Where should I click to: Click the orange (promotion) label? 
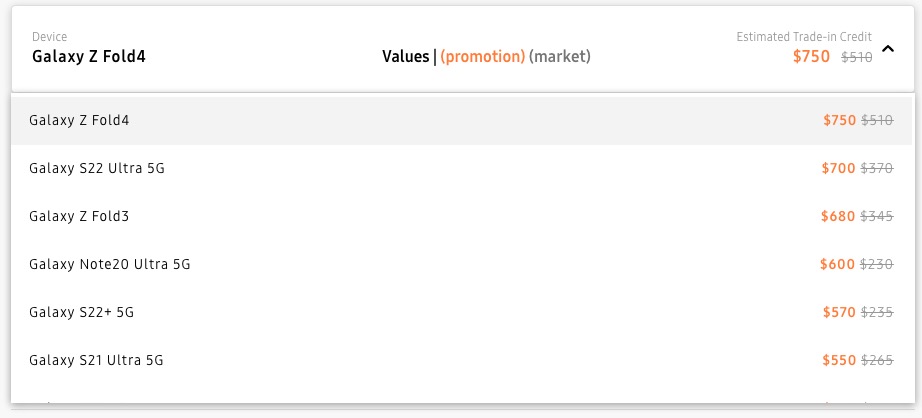pyautogui.click(x=482, y=57)
